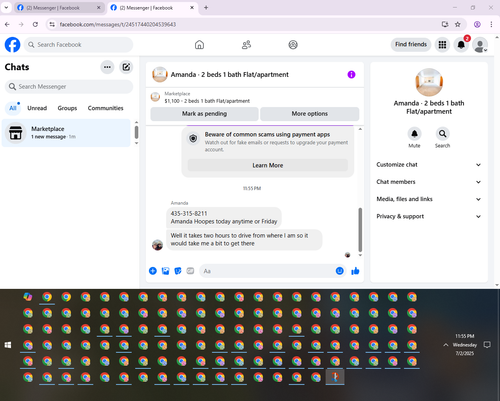Select the Communities chats filter
This screenshot has height=401, width=500.
(105, 108)
